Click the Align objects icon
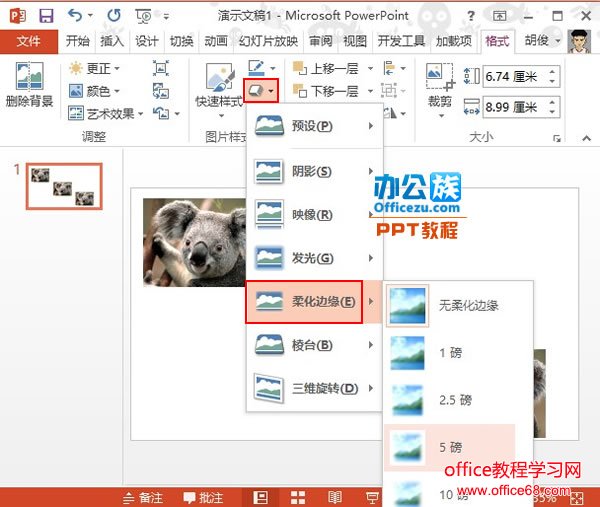600x507 pixels. tap(390, 68)
